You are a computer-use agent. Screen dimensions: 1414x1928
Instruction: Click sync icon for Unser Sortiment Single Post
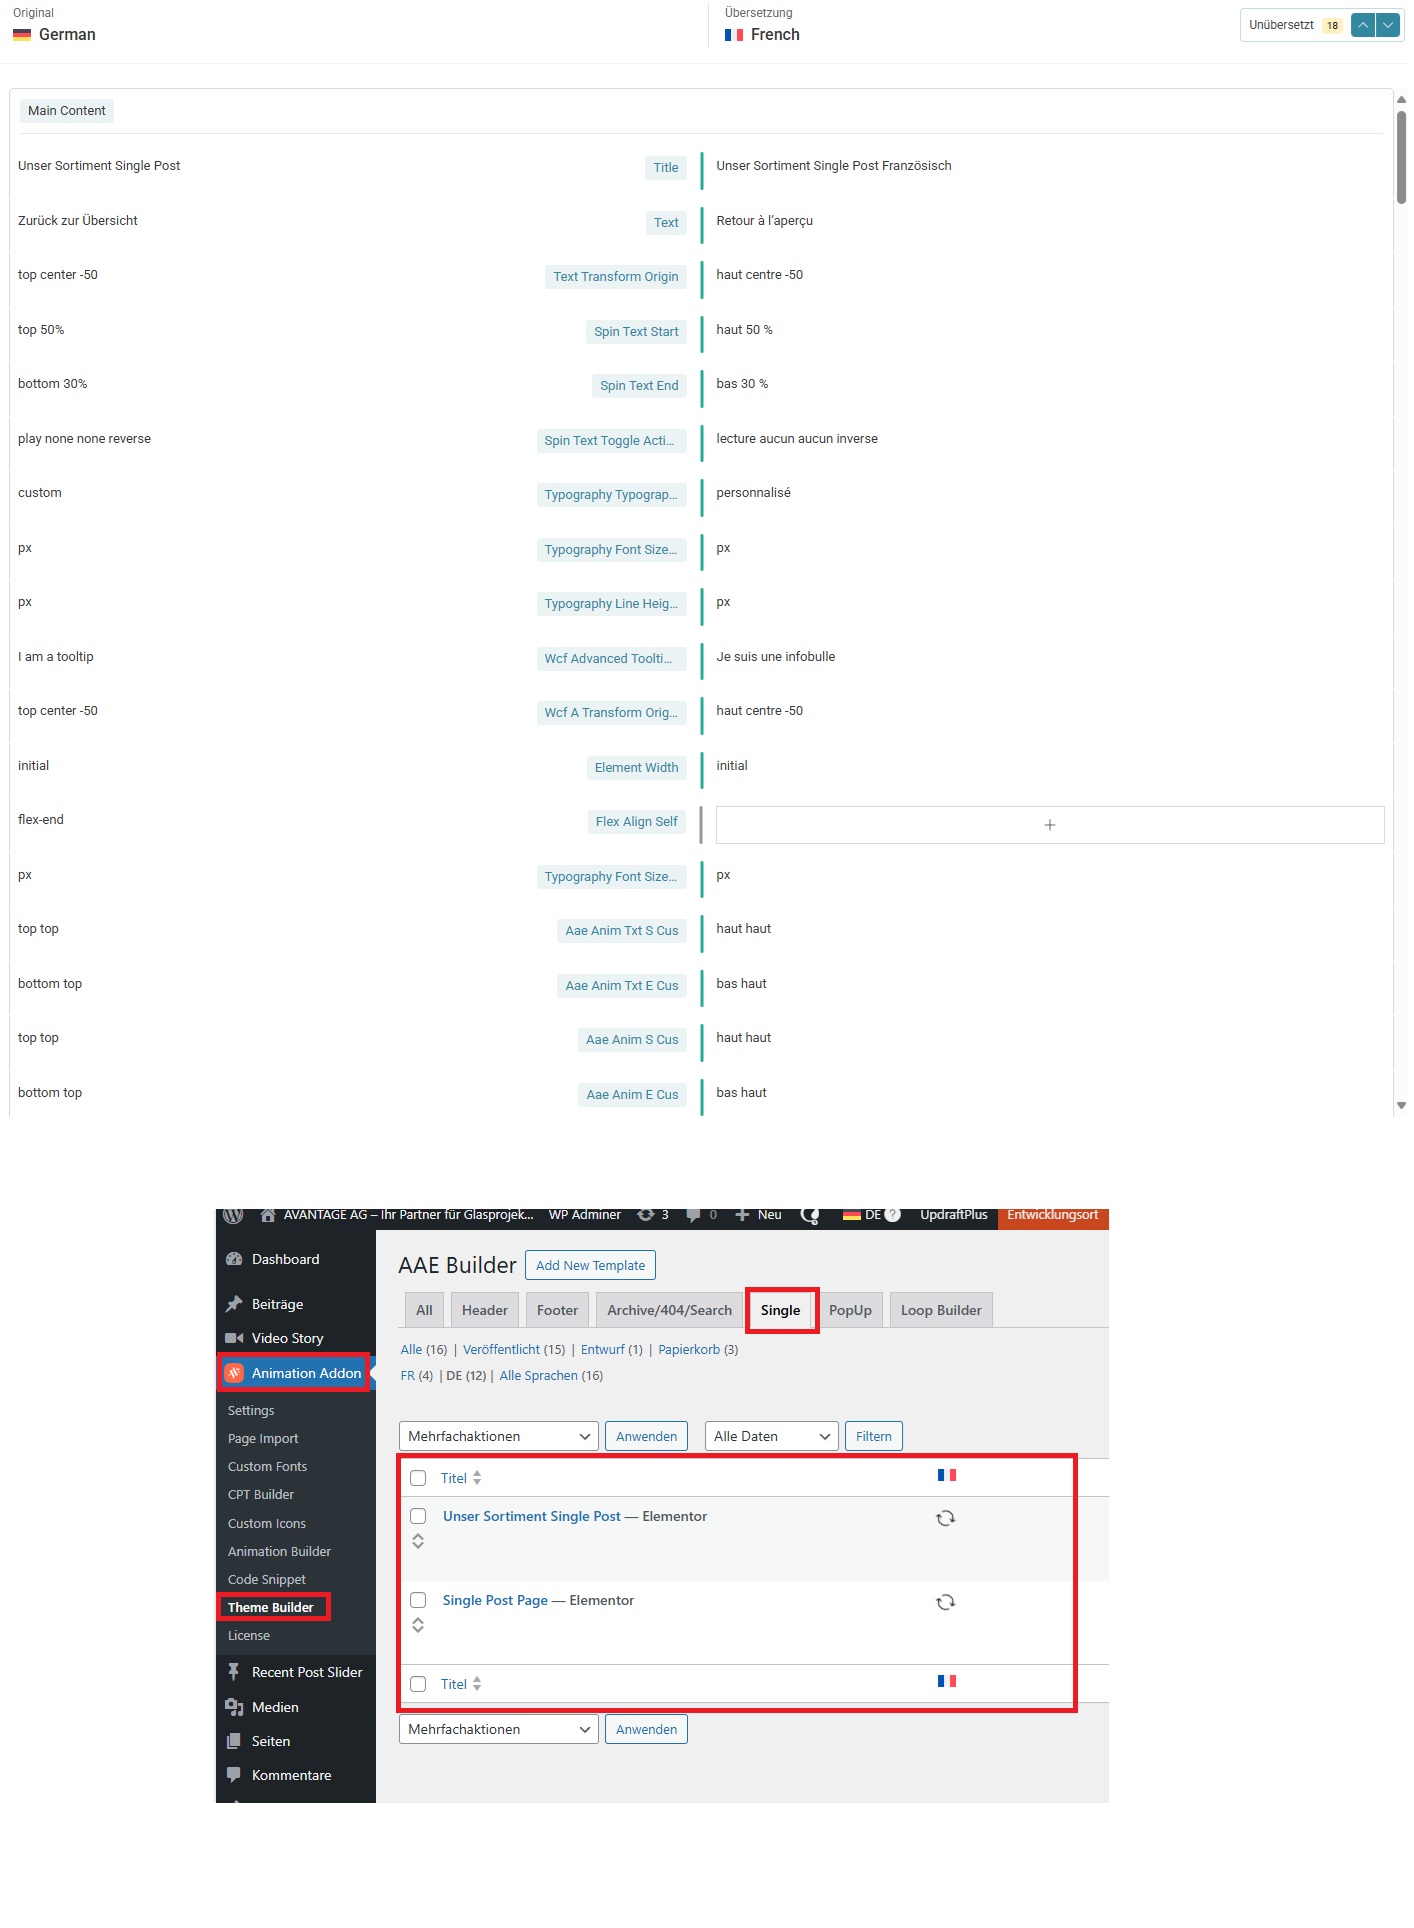(x=945, y=1518)
